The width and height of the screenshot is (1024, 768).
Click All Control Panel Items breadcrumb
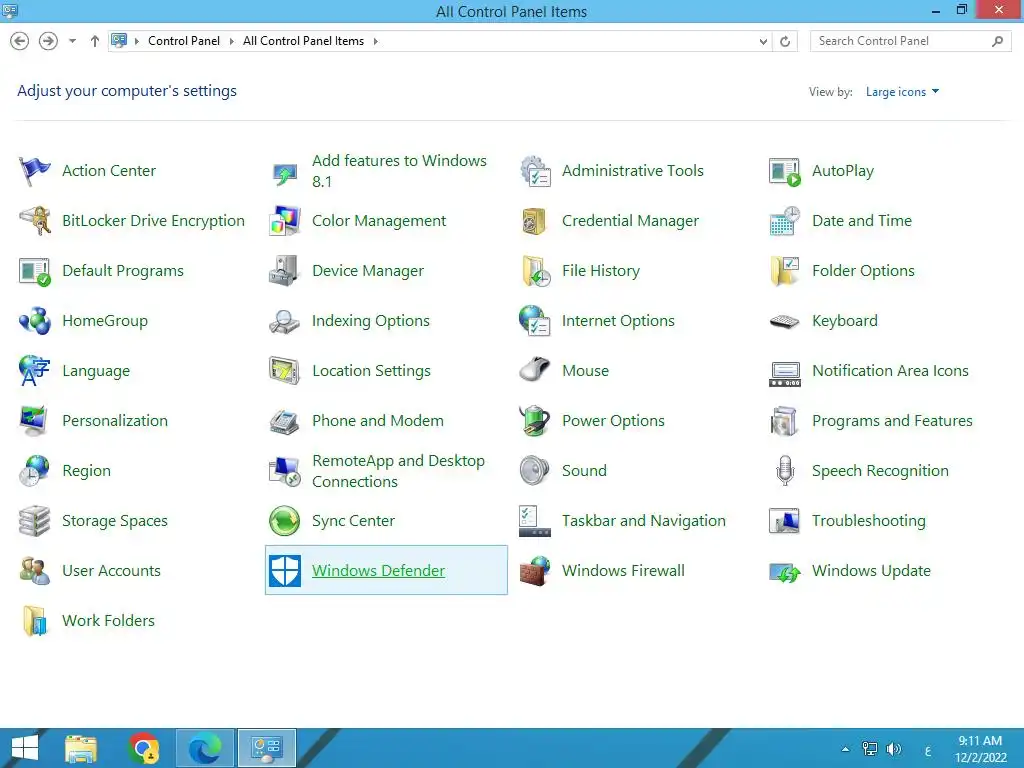coord(304,41)
